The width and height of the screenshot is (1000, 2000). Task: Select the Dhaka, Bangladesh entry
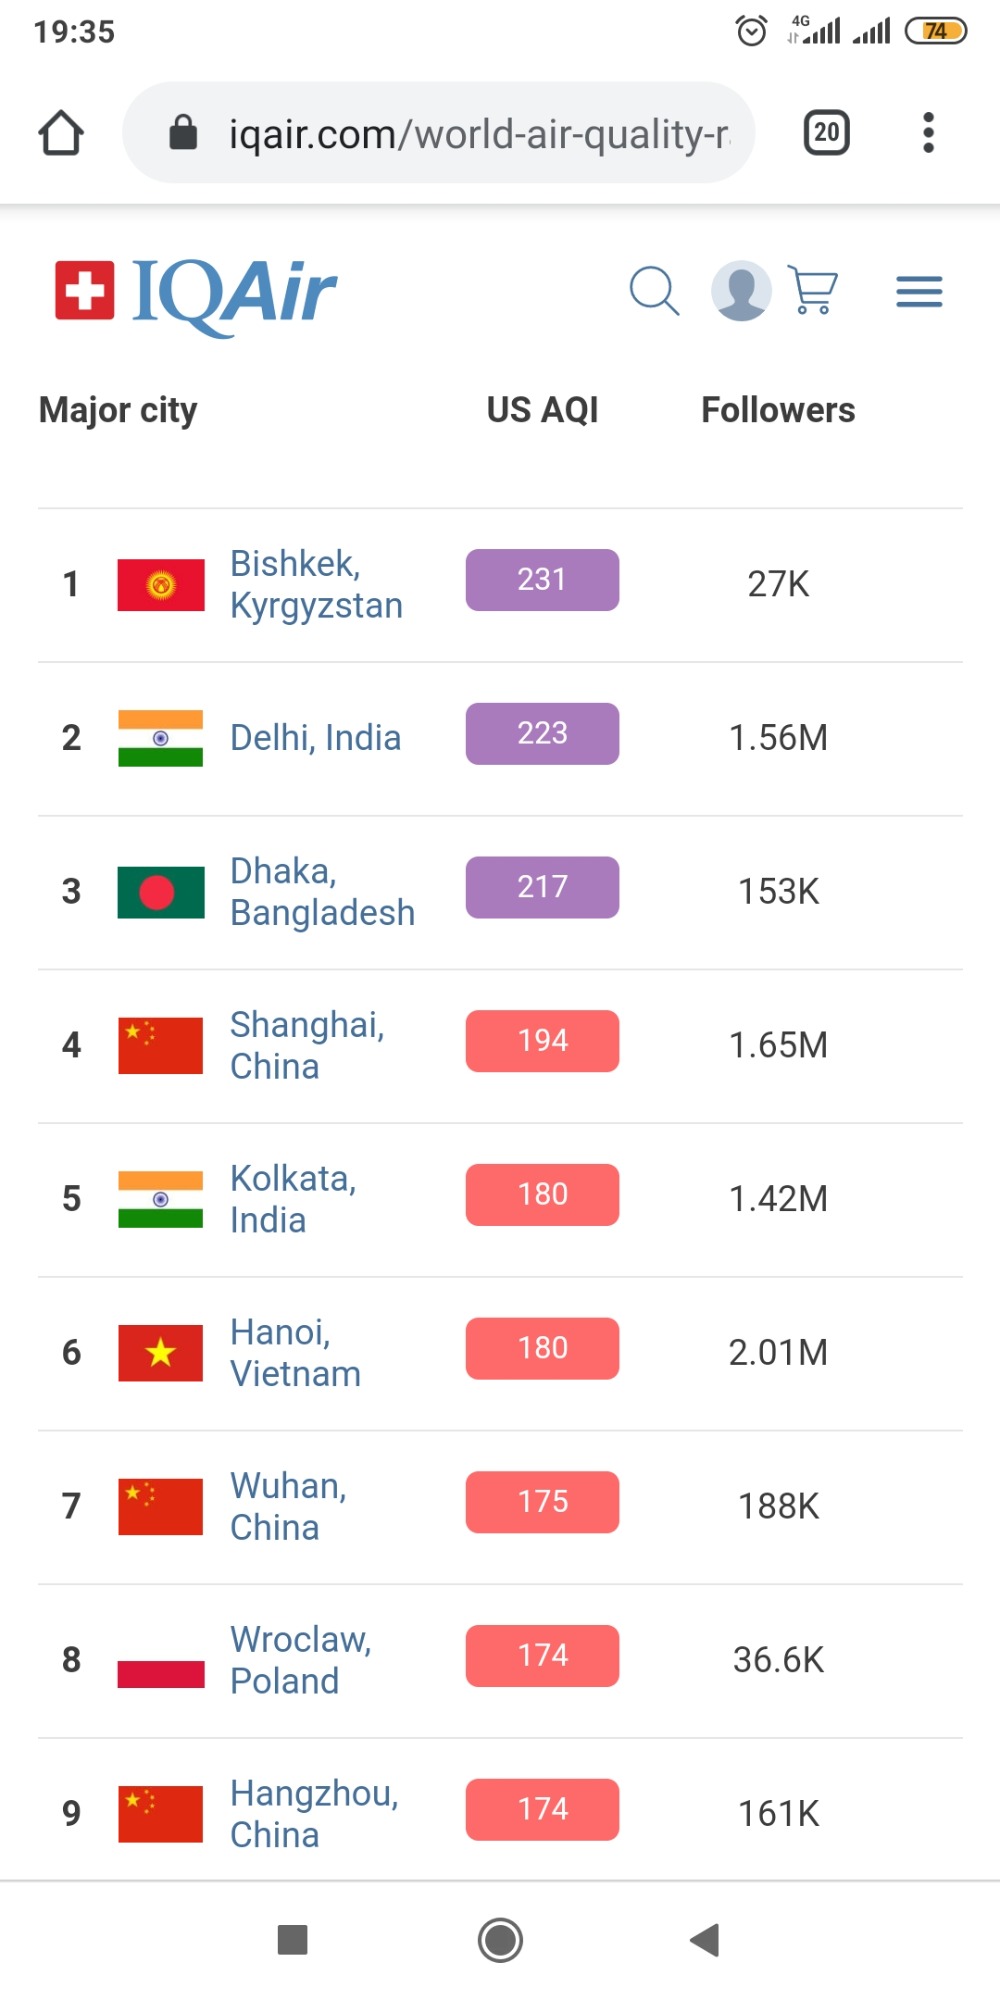[322, 892]
